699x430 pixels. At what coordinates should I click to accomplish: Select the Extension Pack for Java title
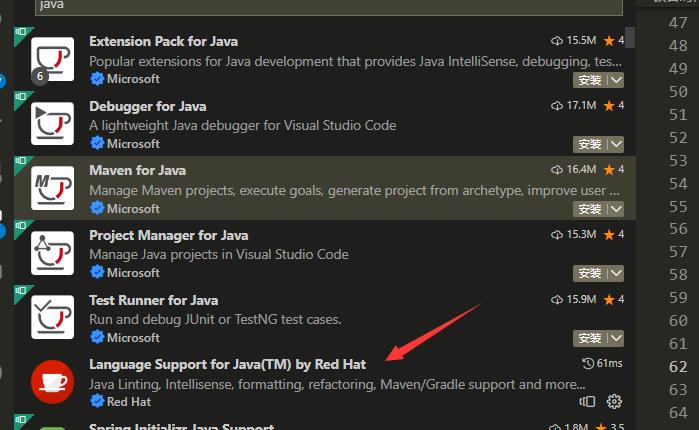click(x=163, y=41)
